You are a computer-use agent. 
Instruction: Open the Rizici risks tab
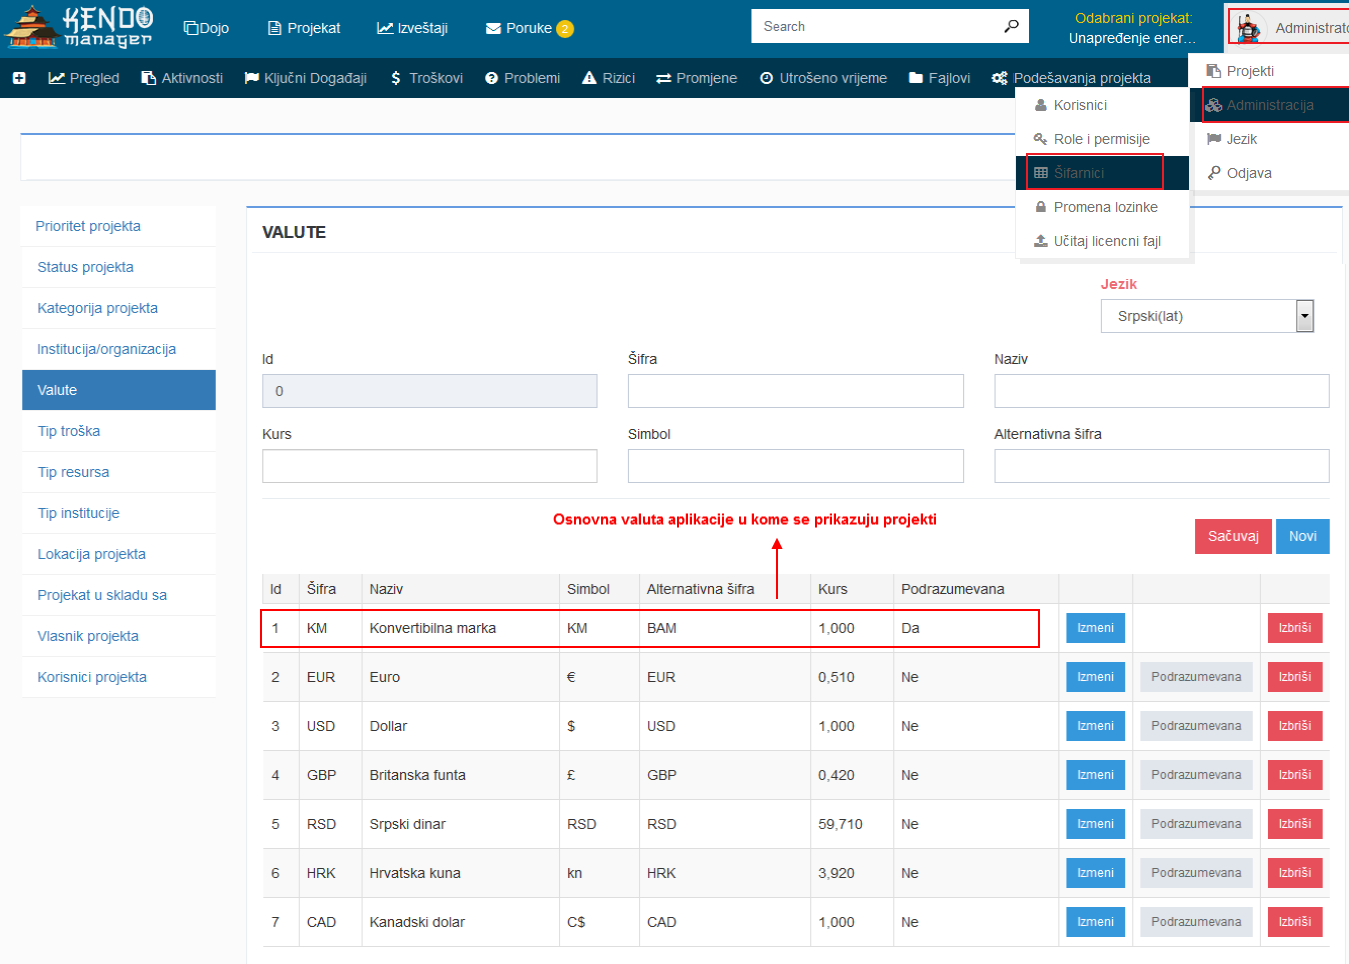[608, 78]
